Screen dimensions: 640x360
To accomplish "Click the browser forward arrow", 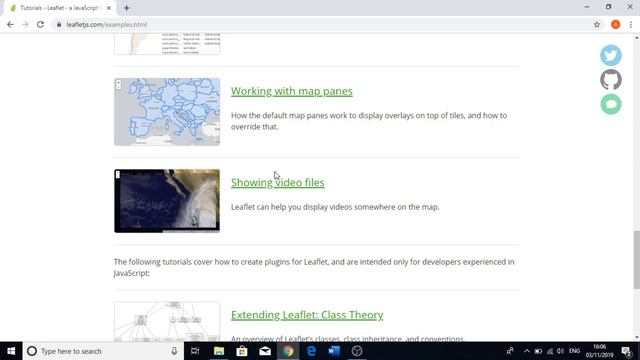I will [25, 24].
